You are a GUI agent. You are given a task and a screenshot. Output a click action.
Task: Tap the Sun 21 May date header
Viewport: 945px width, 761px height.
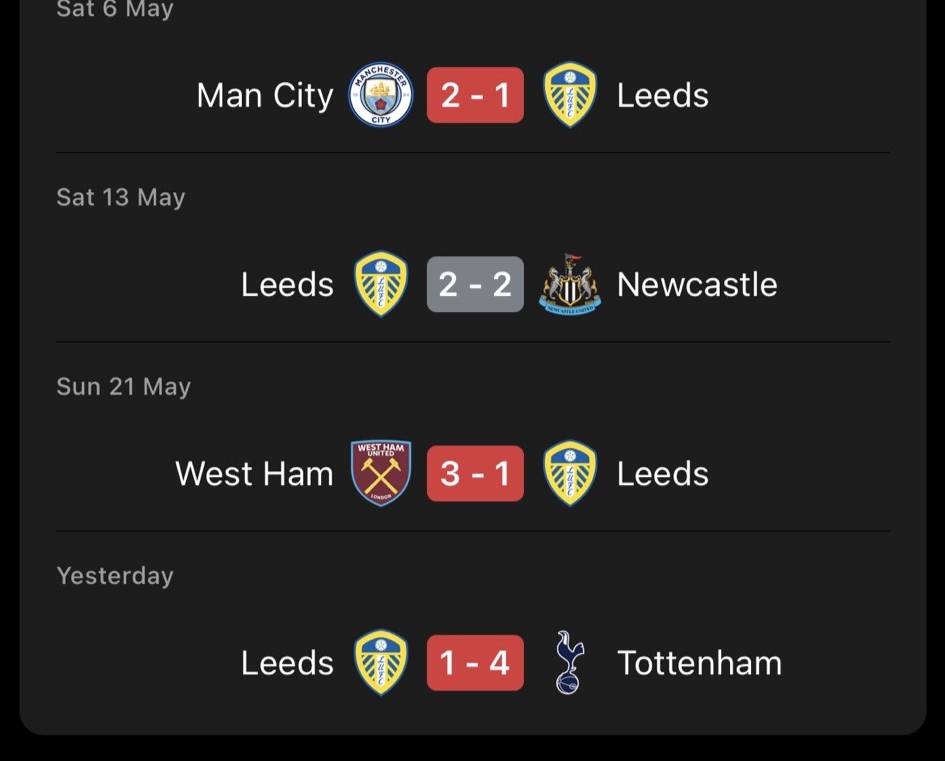(x=124, y=386)
